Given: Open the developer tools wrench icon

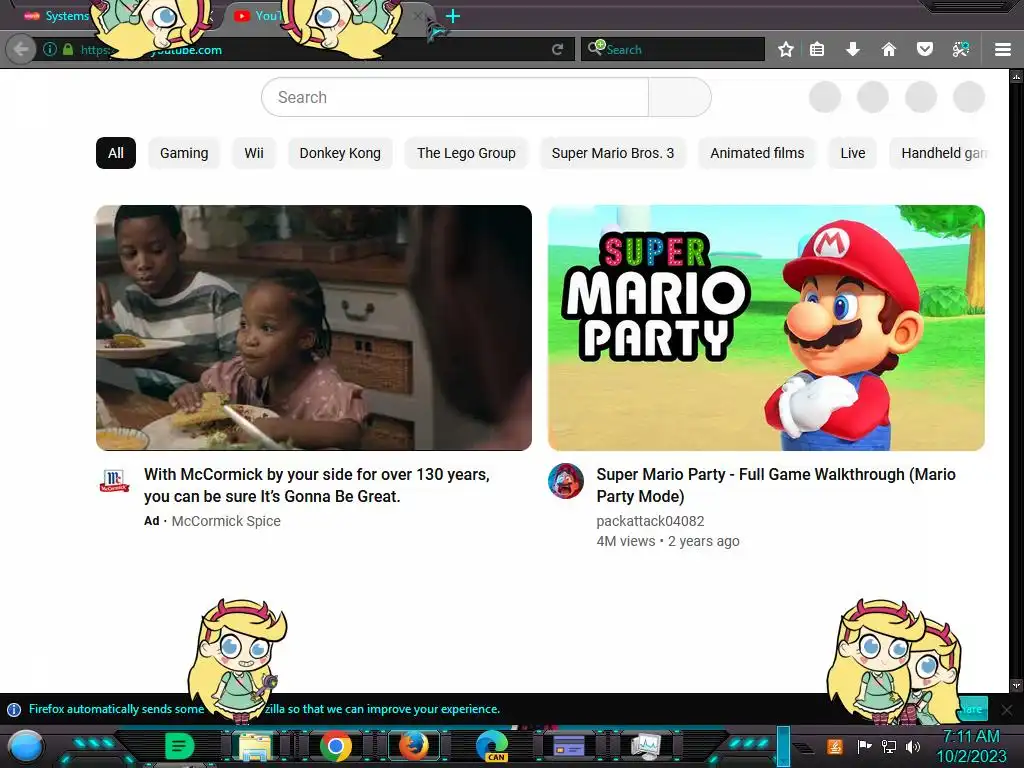Looking at the screenshot, I should 961,49.
